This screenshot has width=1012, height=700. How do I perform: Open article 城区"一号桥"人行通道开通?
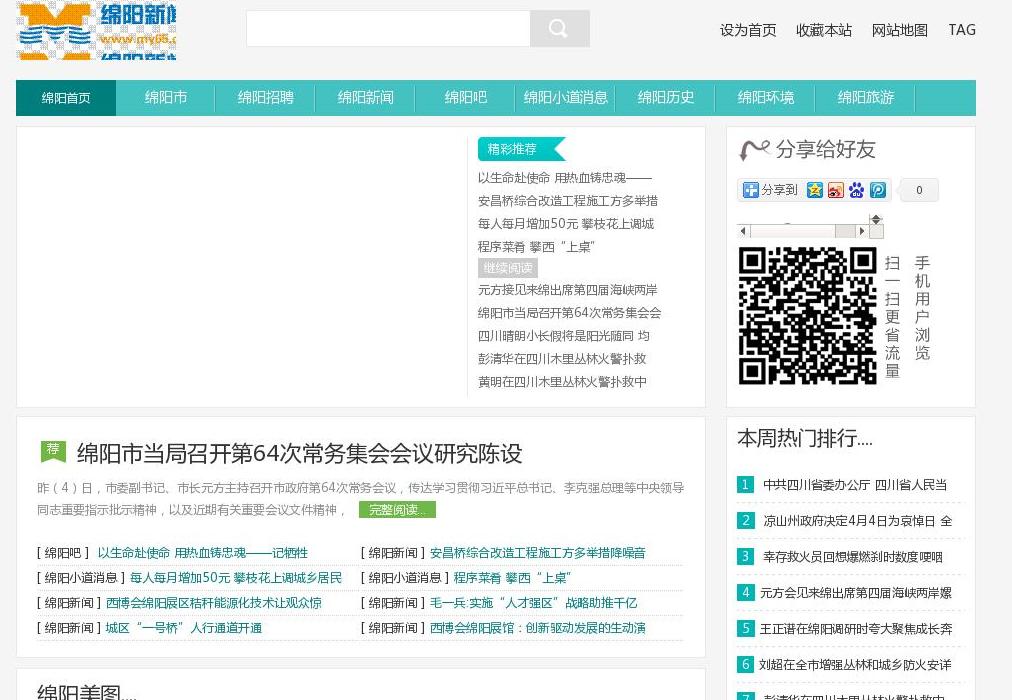[183, 628]
